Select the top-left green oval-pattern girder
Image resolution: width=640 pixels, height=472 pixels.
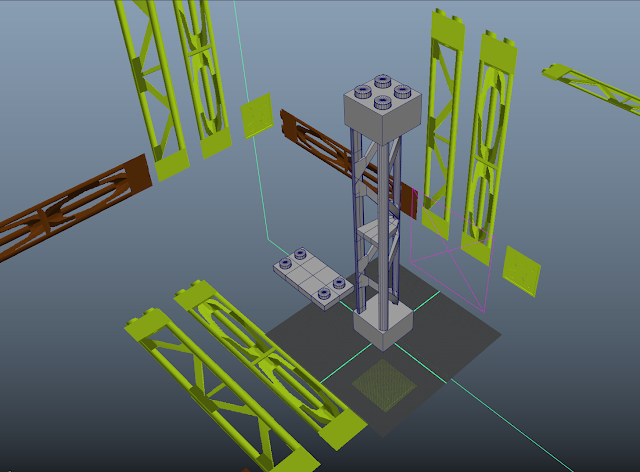coord(202,78)
